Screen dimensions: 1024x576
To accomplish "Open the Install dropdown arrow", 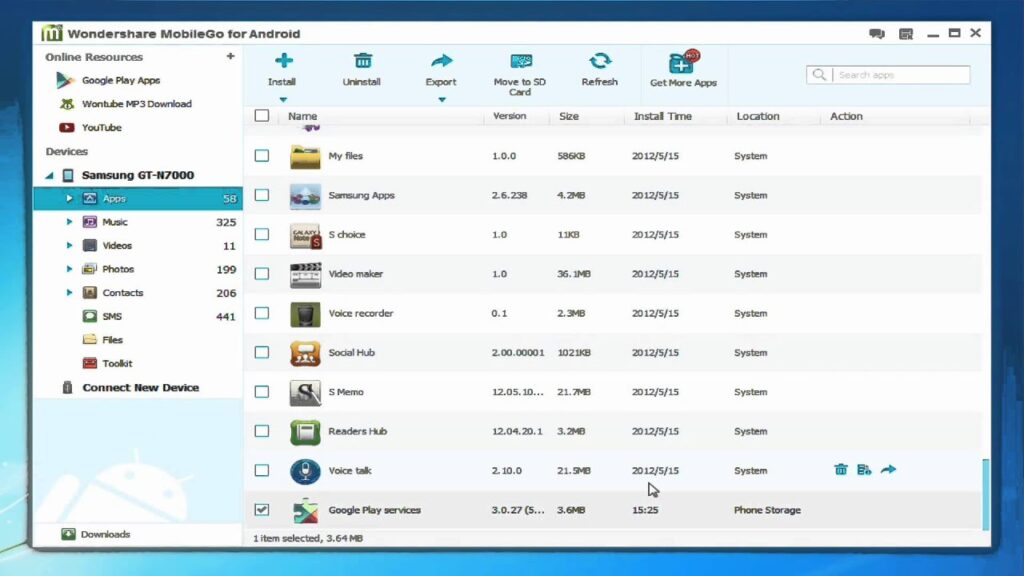I will tap(283, 99).
